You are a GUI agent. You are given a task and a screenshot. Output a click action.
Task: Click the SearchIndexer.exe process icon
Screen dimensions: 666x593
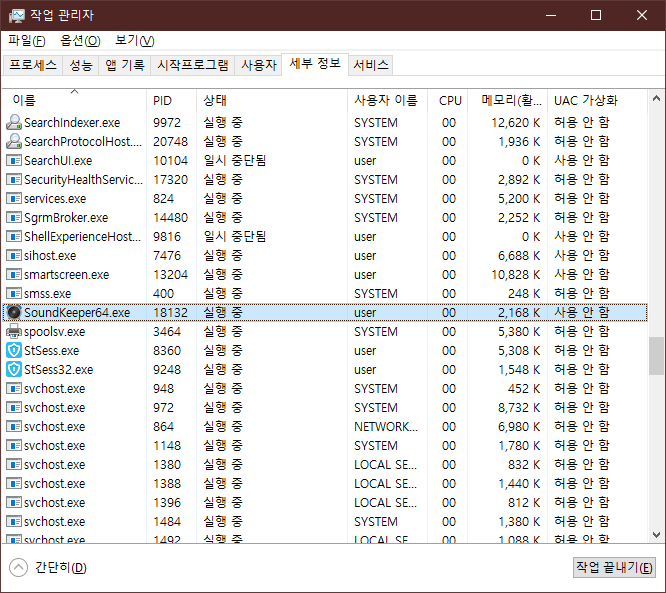[x=14, y=122]
